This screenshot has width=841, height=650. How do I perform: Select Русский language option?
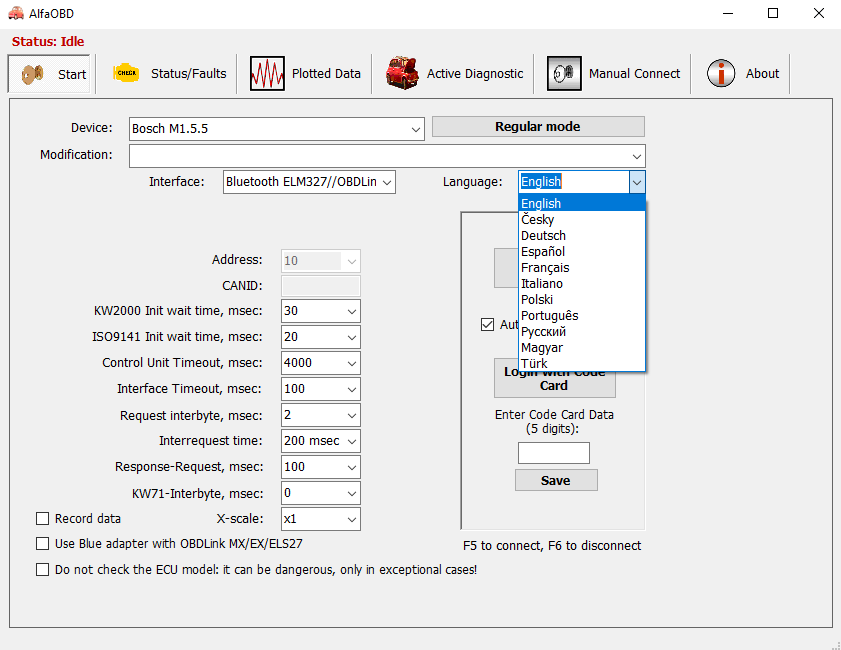(582, 331)
